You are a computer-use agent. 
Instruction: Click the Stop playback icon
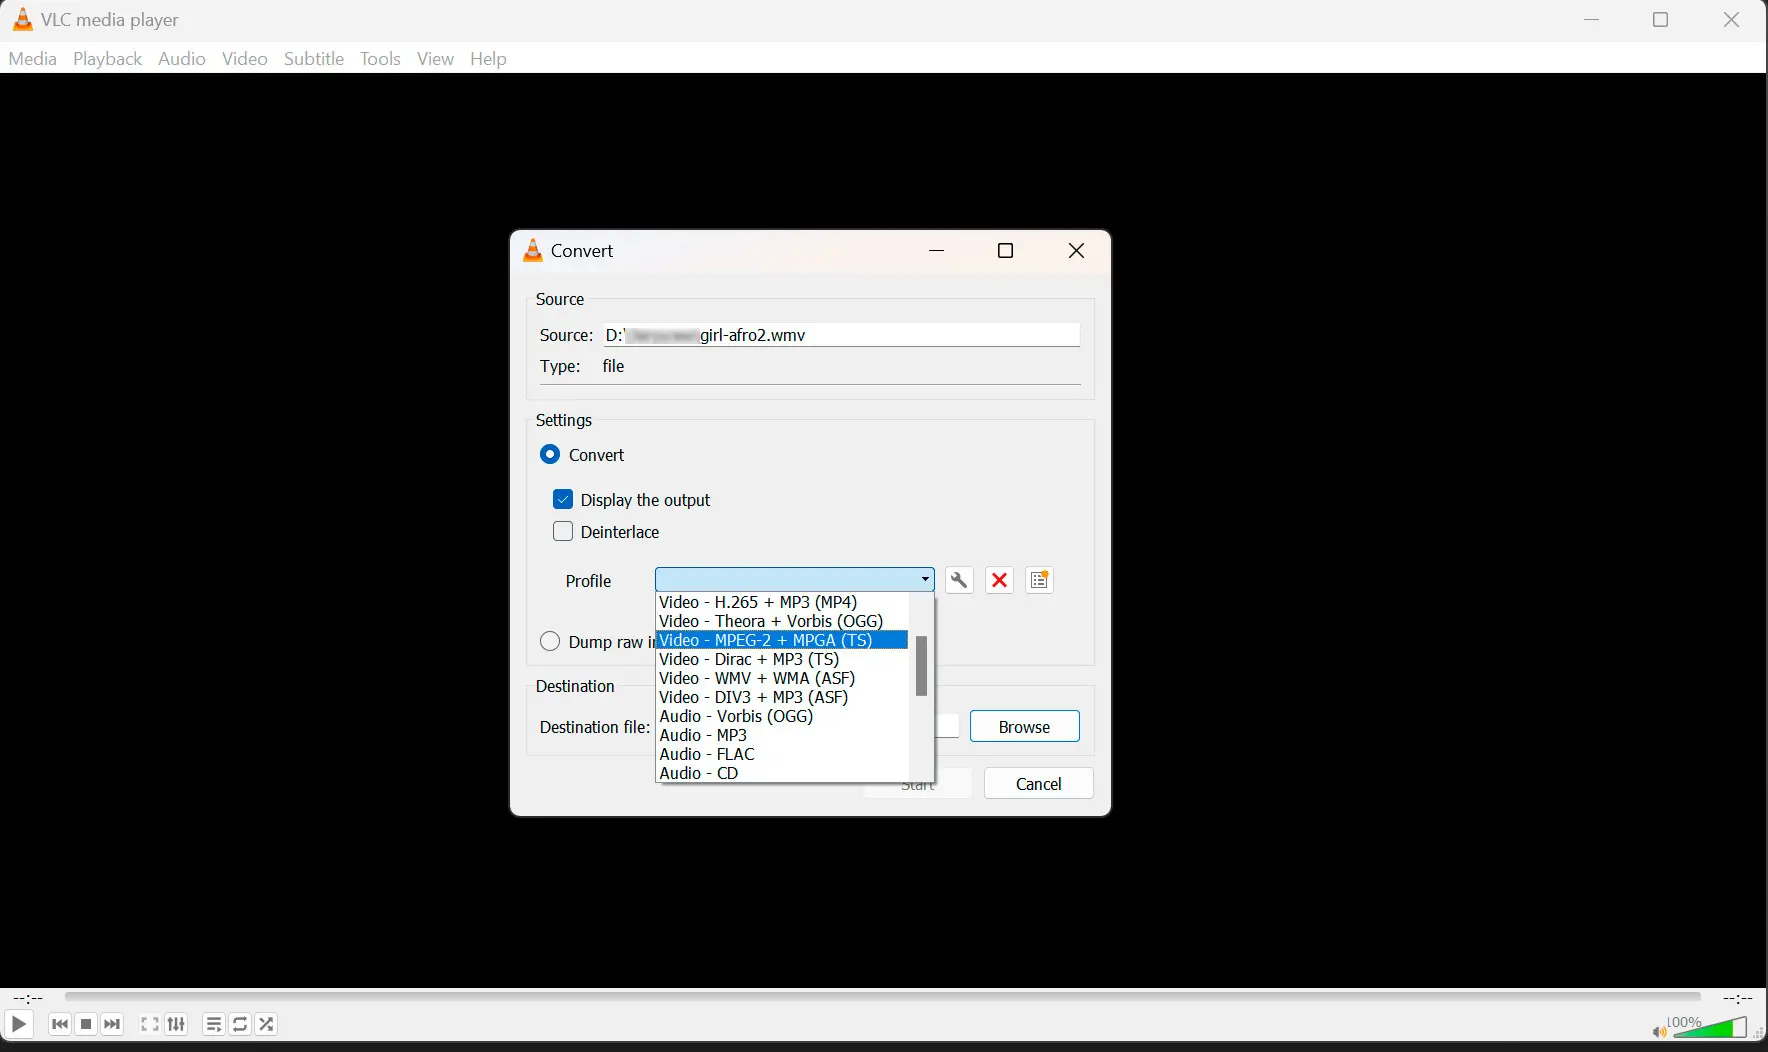pyautogui.click(x=85, y=1024)
